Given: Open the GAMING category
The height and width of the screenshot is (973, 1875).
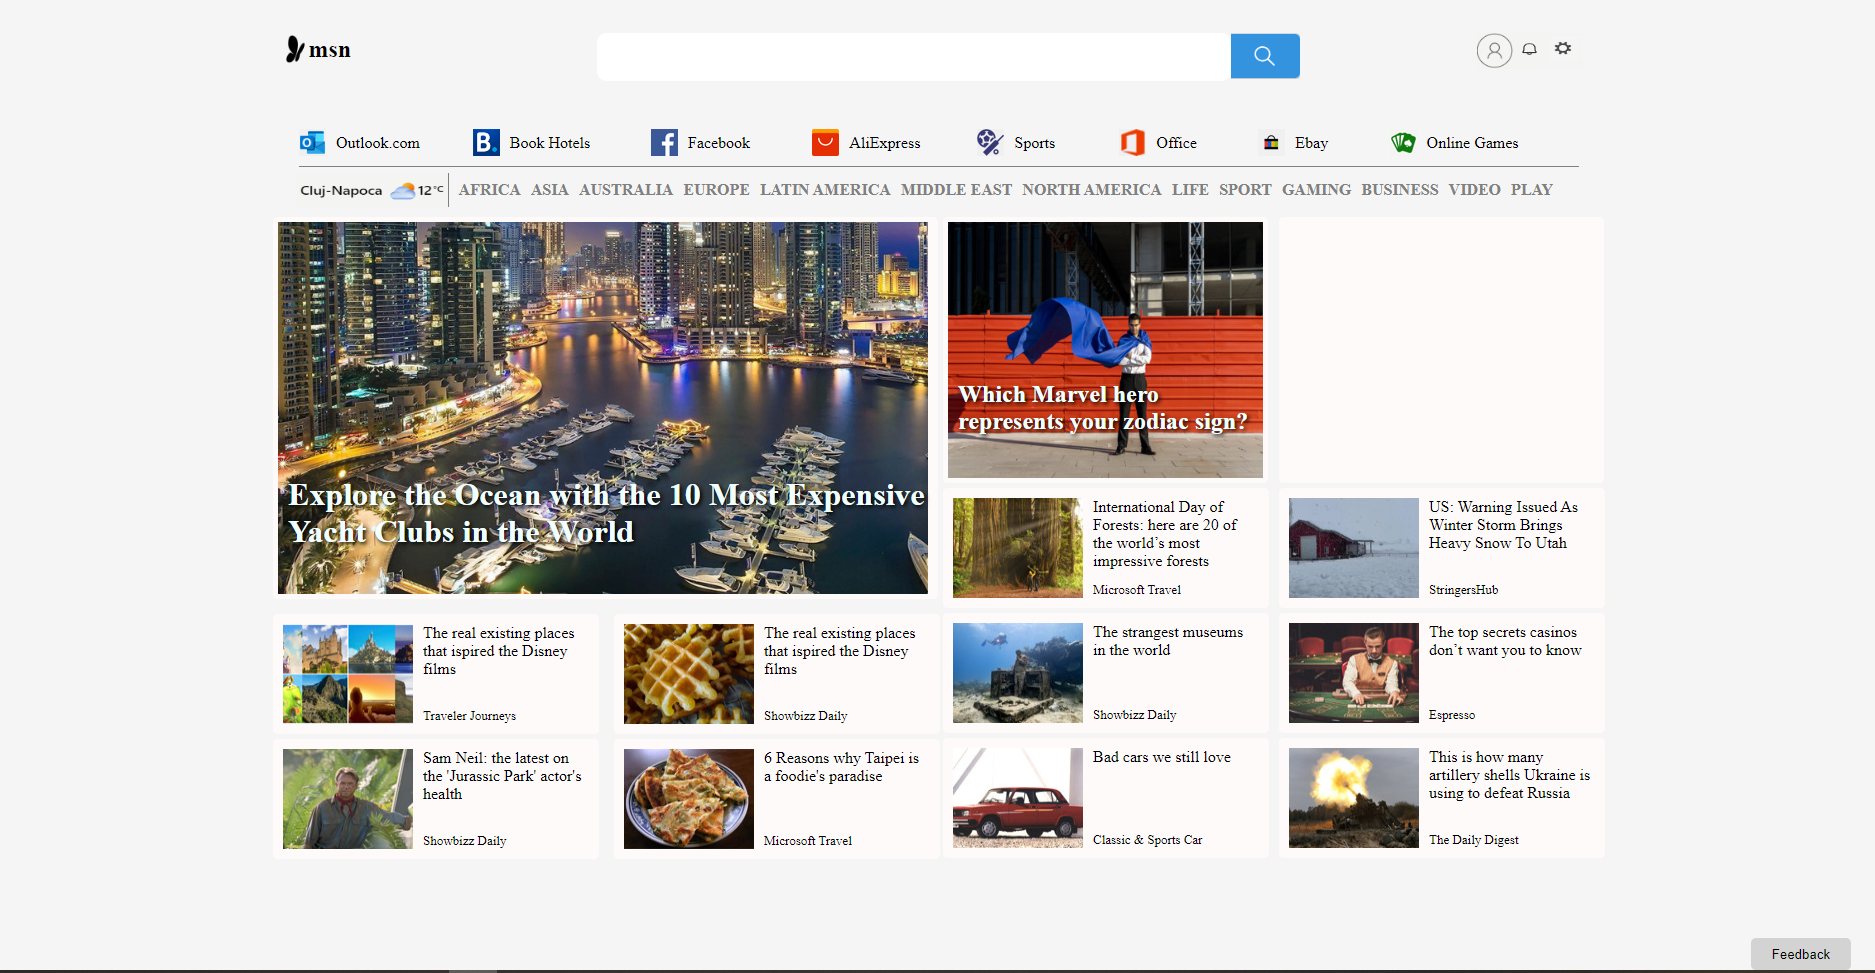Looking at the screenshot, I should pyautogui.click(x=1316, y=190).
